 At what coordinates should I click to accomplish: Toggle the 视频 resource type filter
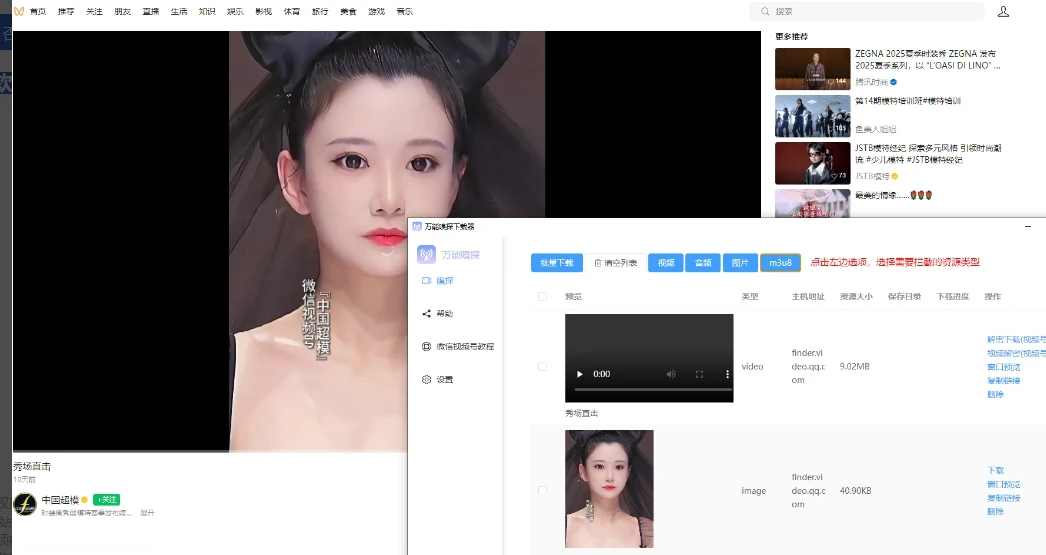click(x=666, y=263)
